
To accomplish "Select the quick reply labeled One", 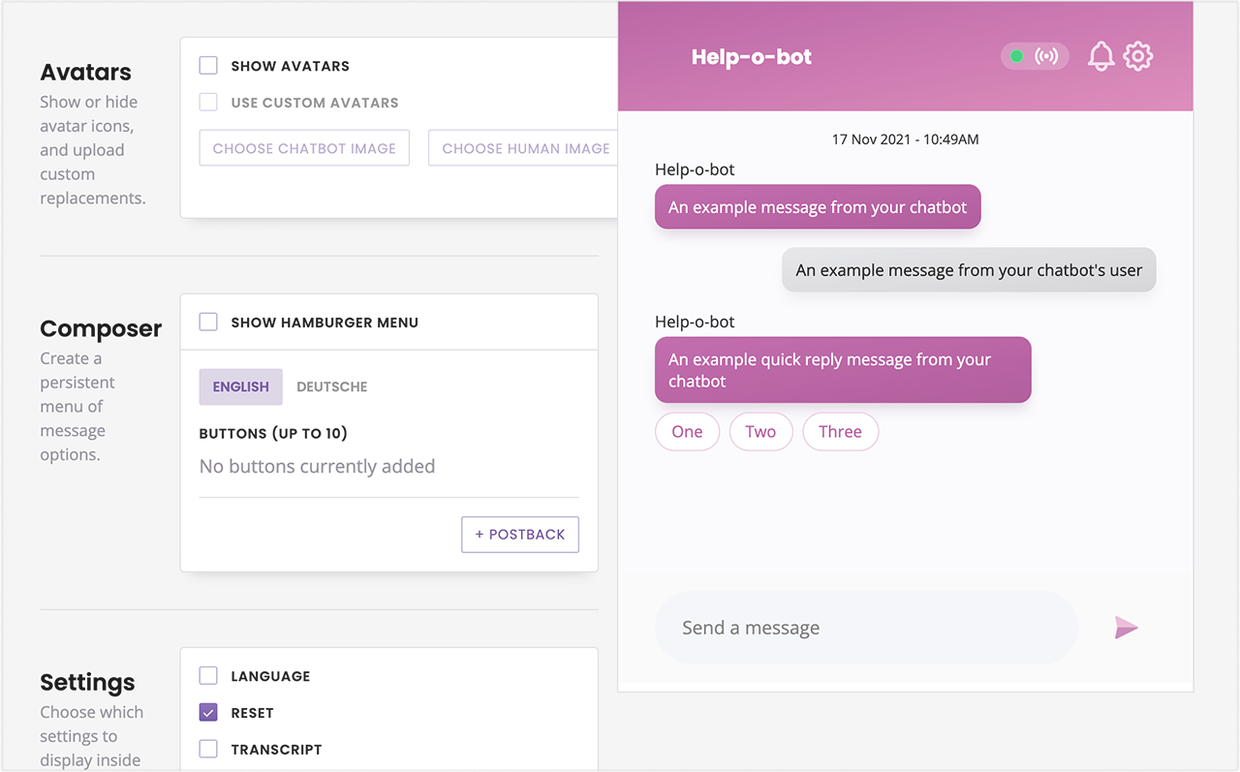I will [687, 431].
